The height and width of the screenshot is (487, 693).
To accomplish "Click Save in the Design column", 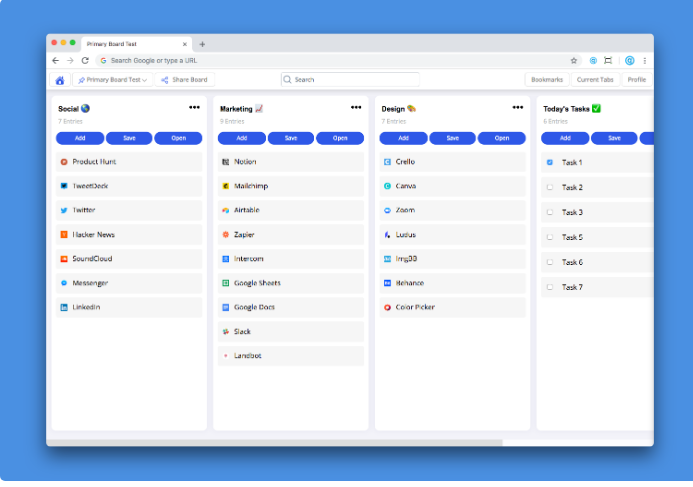I will 453,138.
